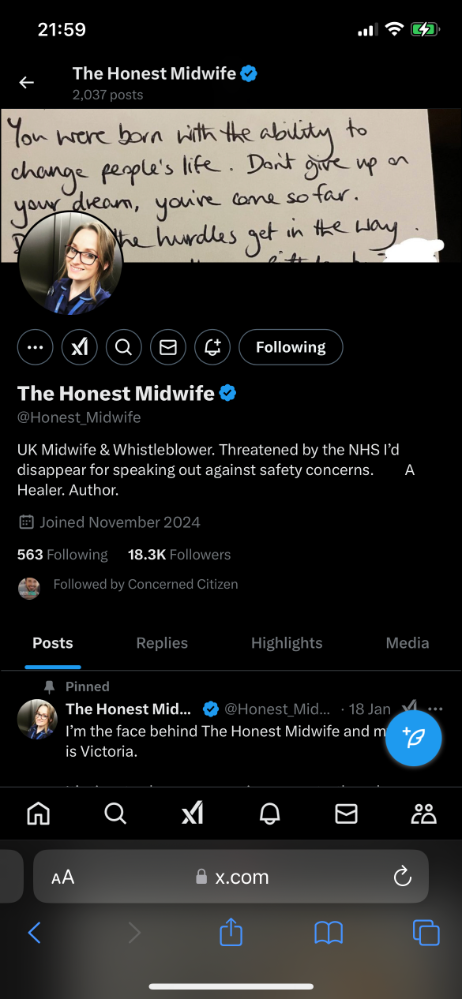Open the AA page settings menu in Safari
Viewport: 462px width, 999px height.
pyautogui.click(x=63, y=877)
